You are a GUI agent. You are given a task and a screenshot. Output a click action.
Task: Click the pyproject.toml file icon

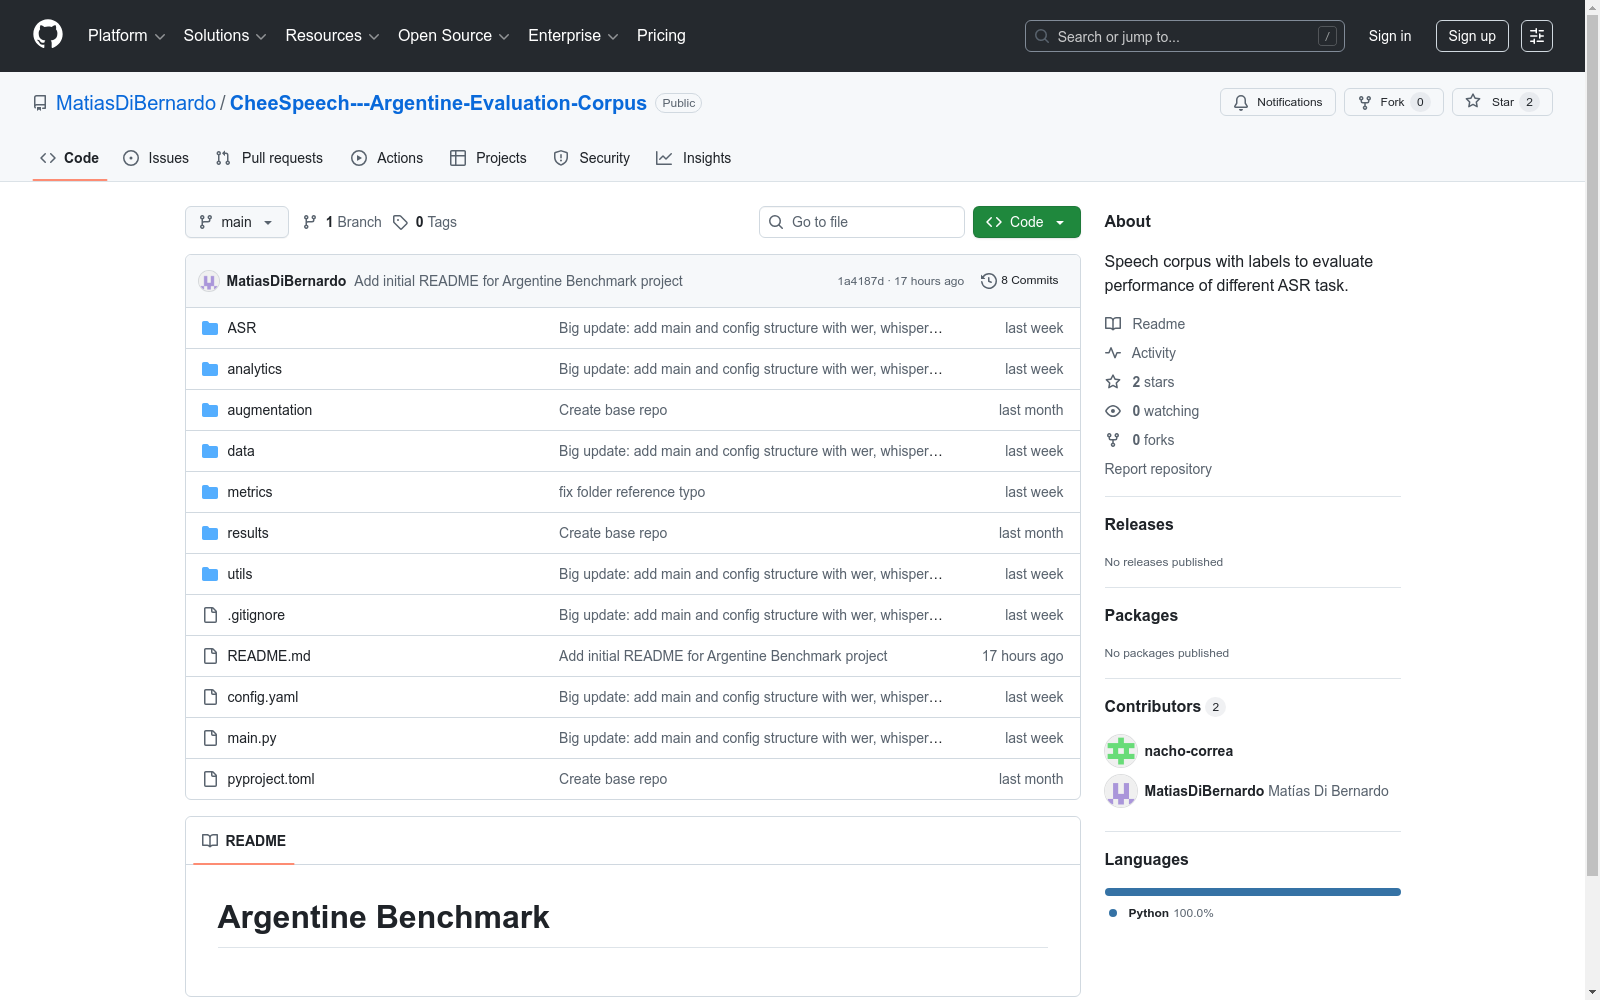[210, 779]
